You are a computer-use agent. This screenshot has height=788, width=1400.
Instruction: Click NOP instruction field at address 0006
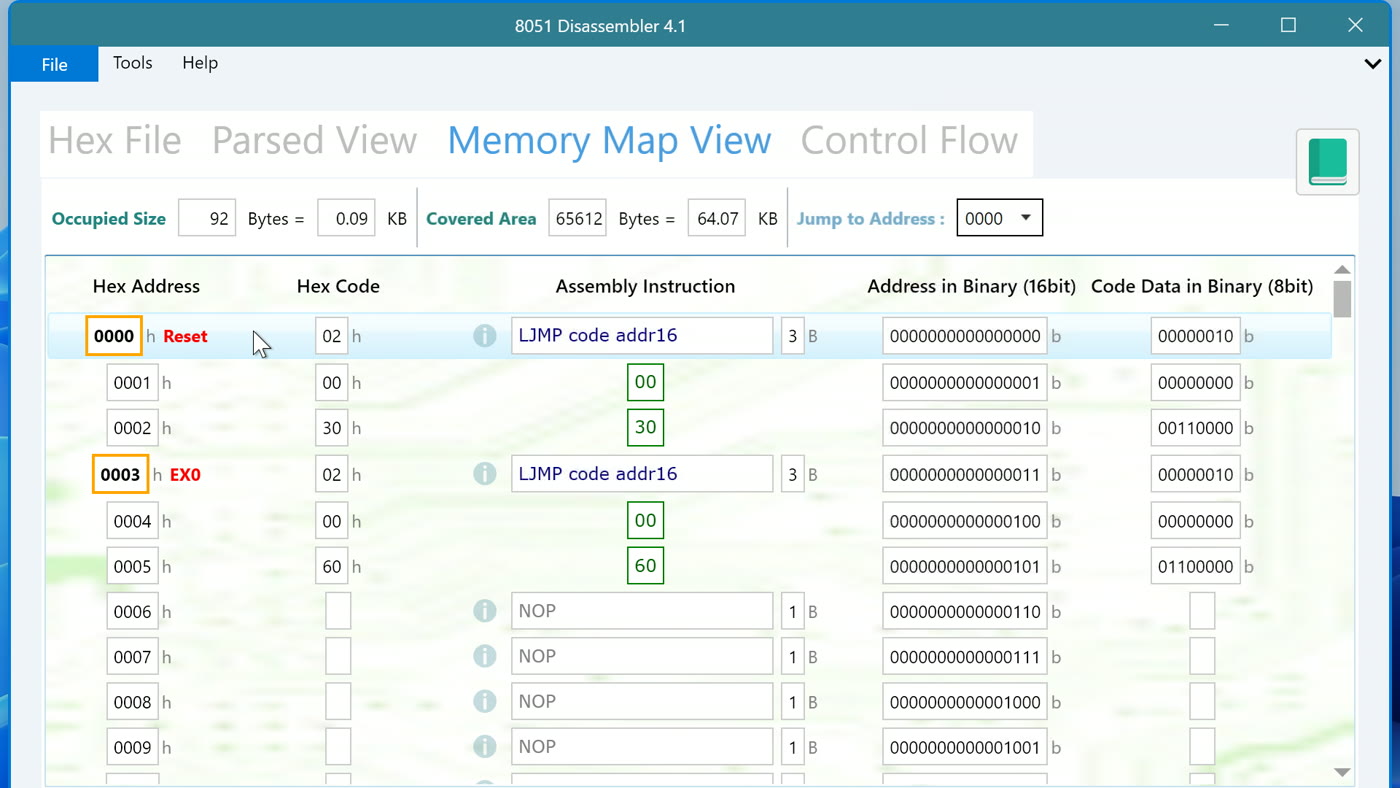tap(642, 611)
